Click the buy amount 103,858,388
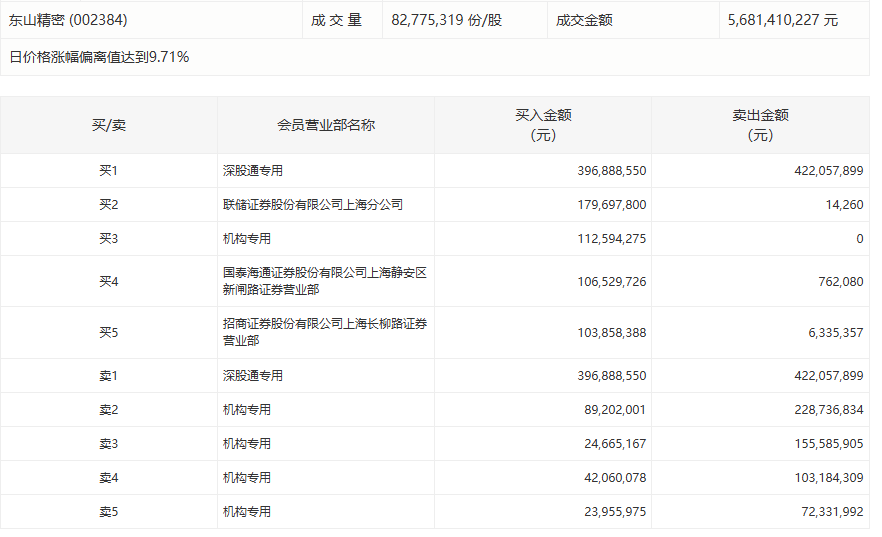The height and width of the screenshot is (537, 882). pyautogui.click(x=612, y=333)
